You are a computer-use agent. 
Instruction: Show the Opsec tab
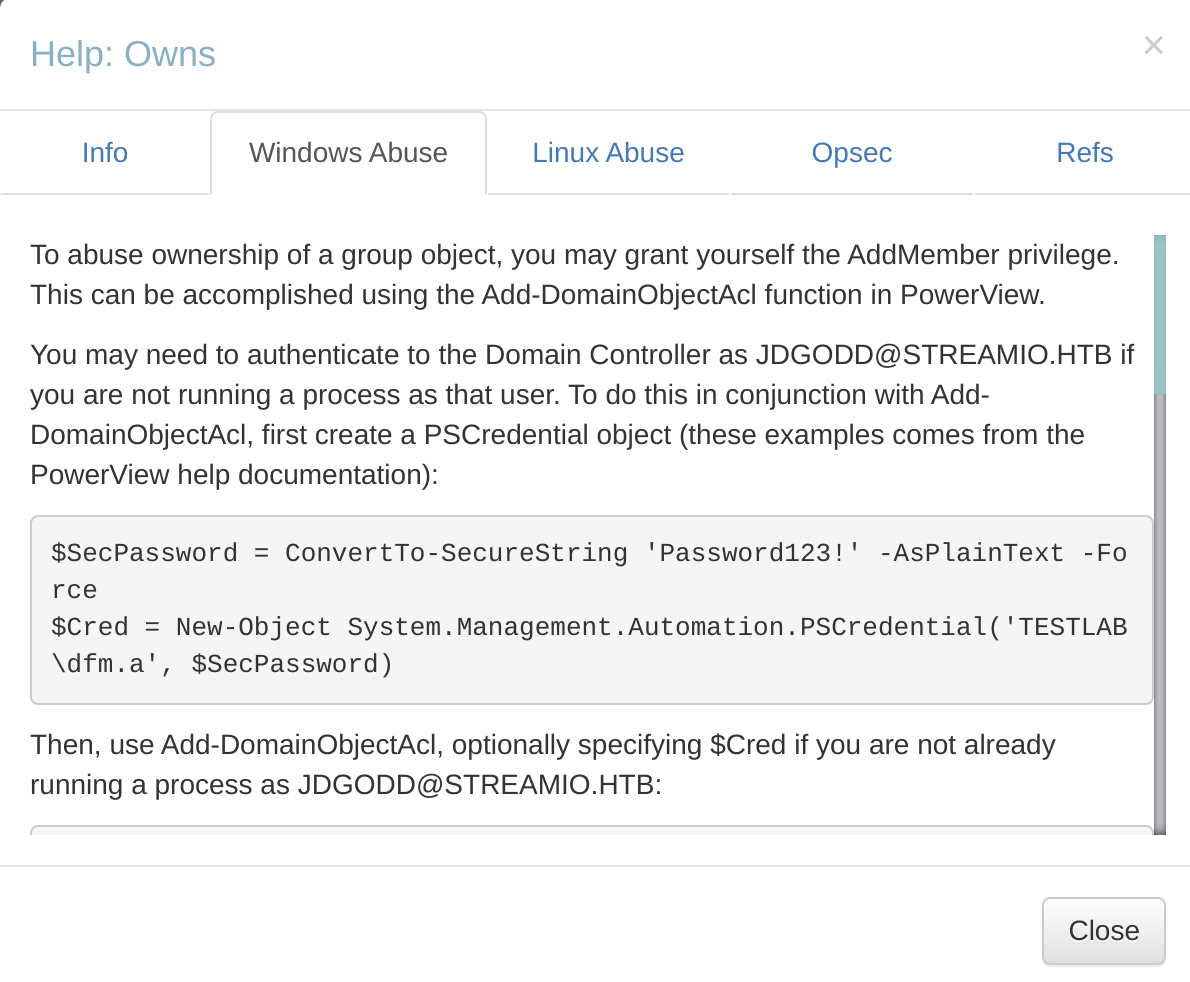coord(851,153)
